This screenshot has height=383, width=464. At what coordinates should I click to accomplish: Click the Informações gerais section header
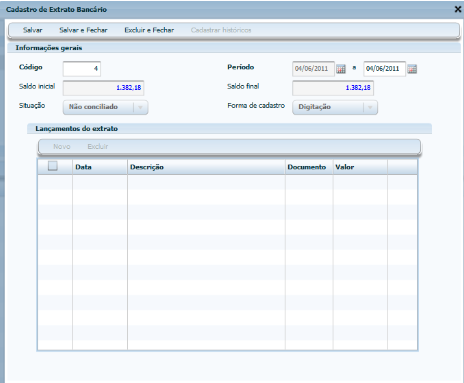[234, 48]
